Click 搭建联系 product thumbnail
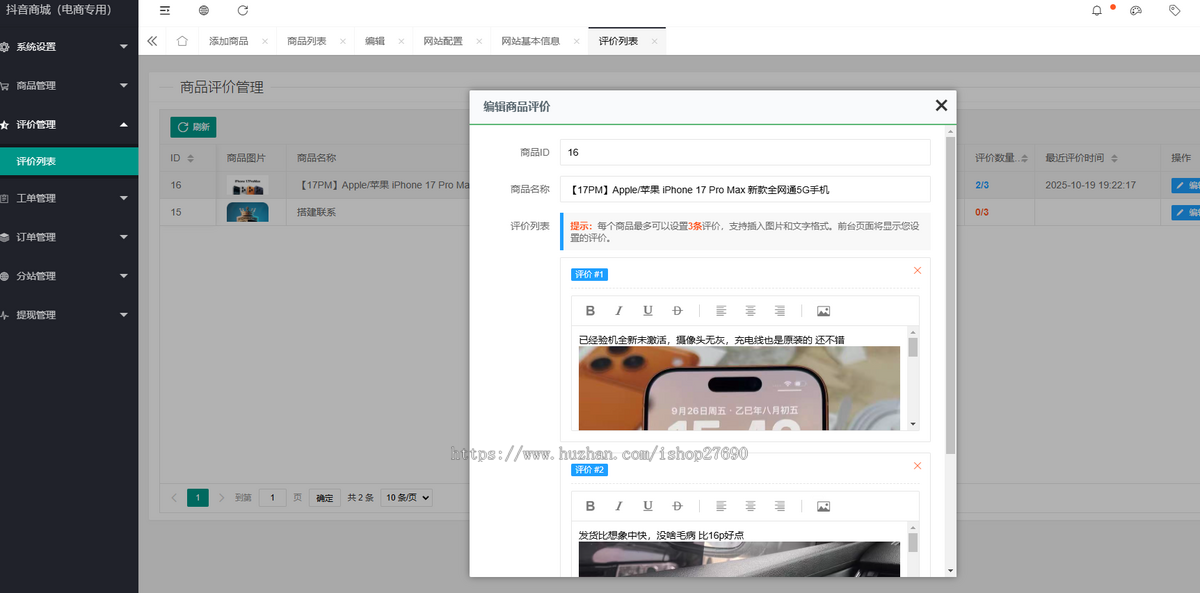The image size is (1200, 593). click(248, 212)
